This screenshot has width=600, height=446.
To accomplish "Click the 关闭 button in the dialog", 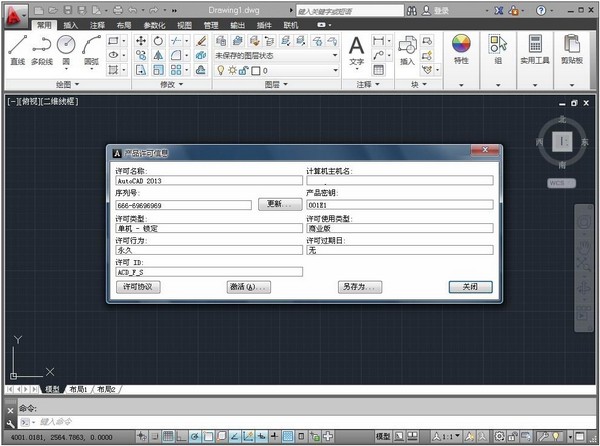I will pyautogui.click(x=470, y=287).
